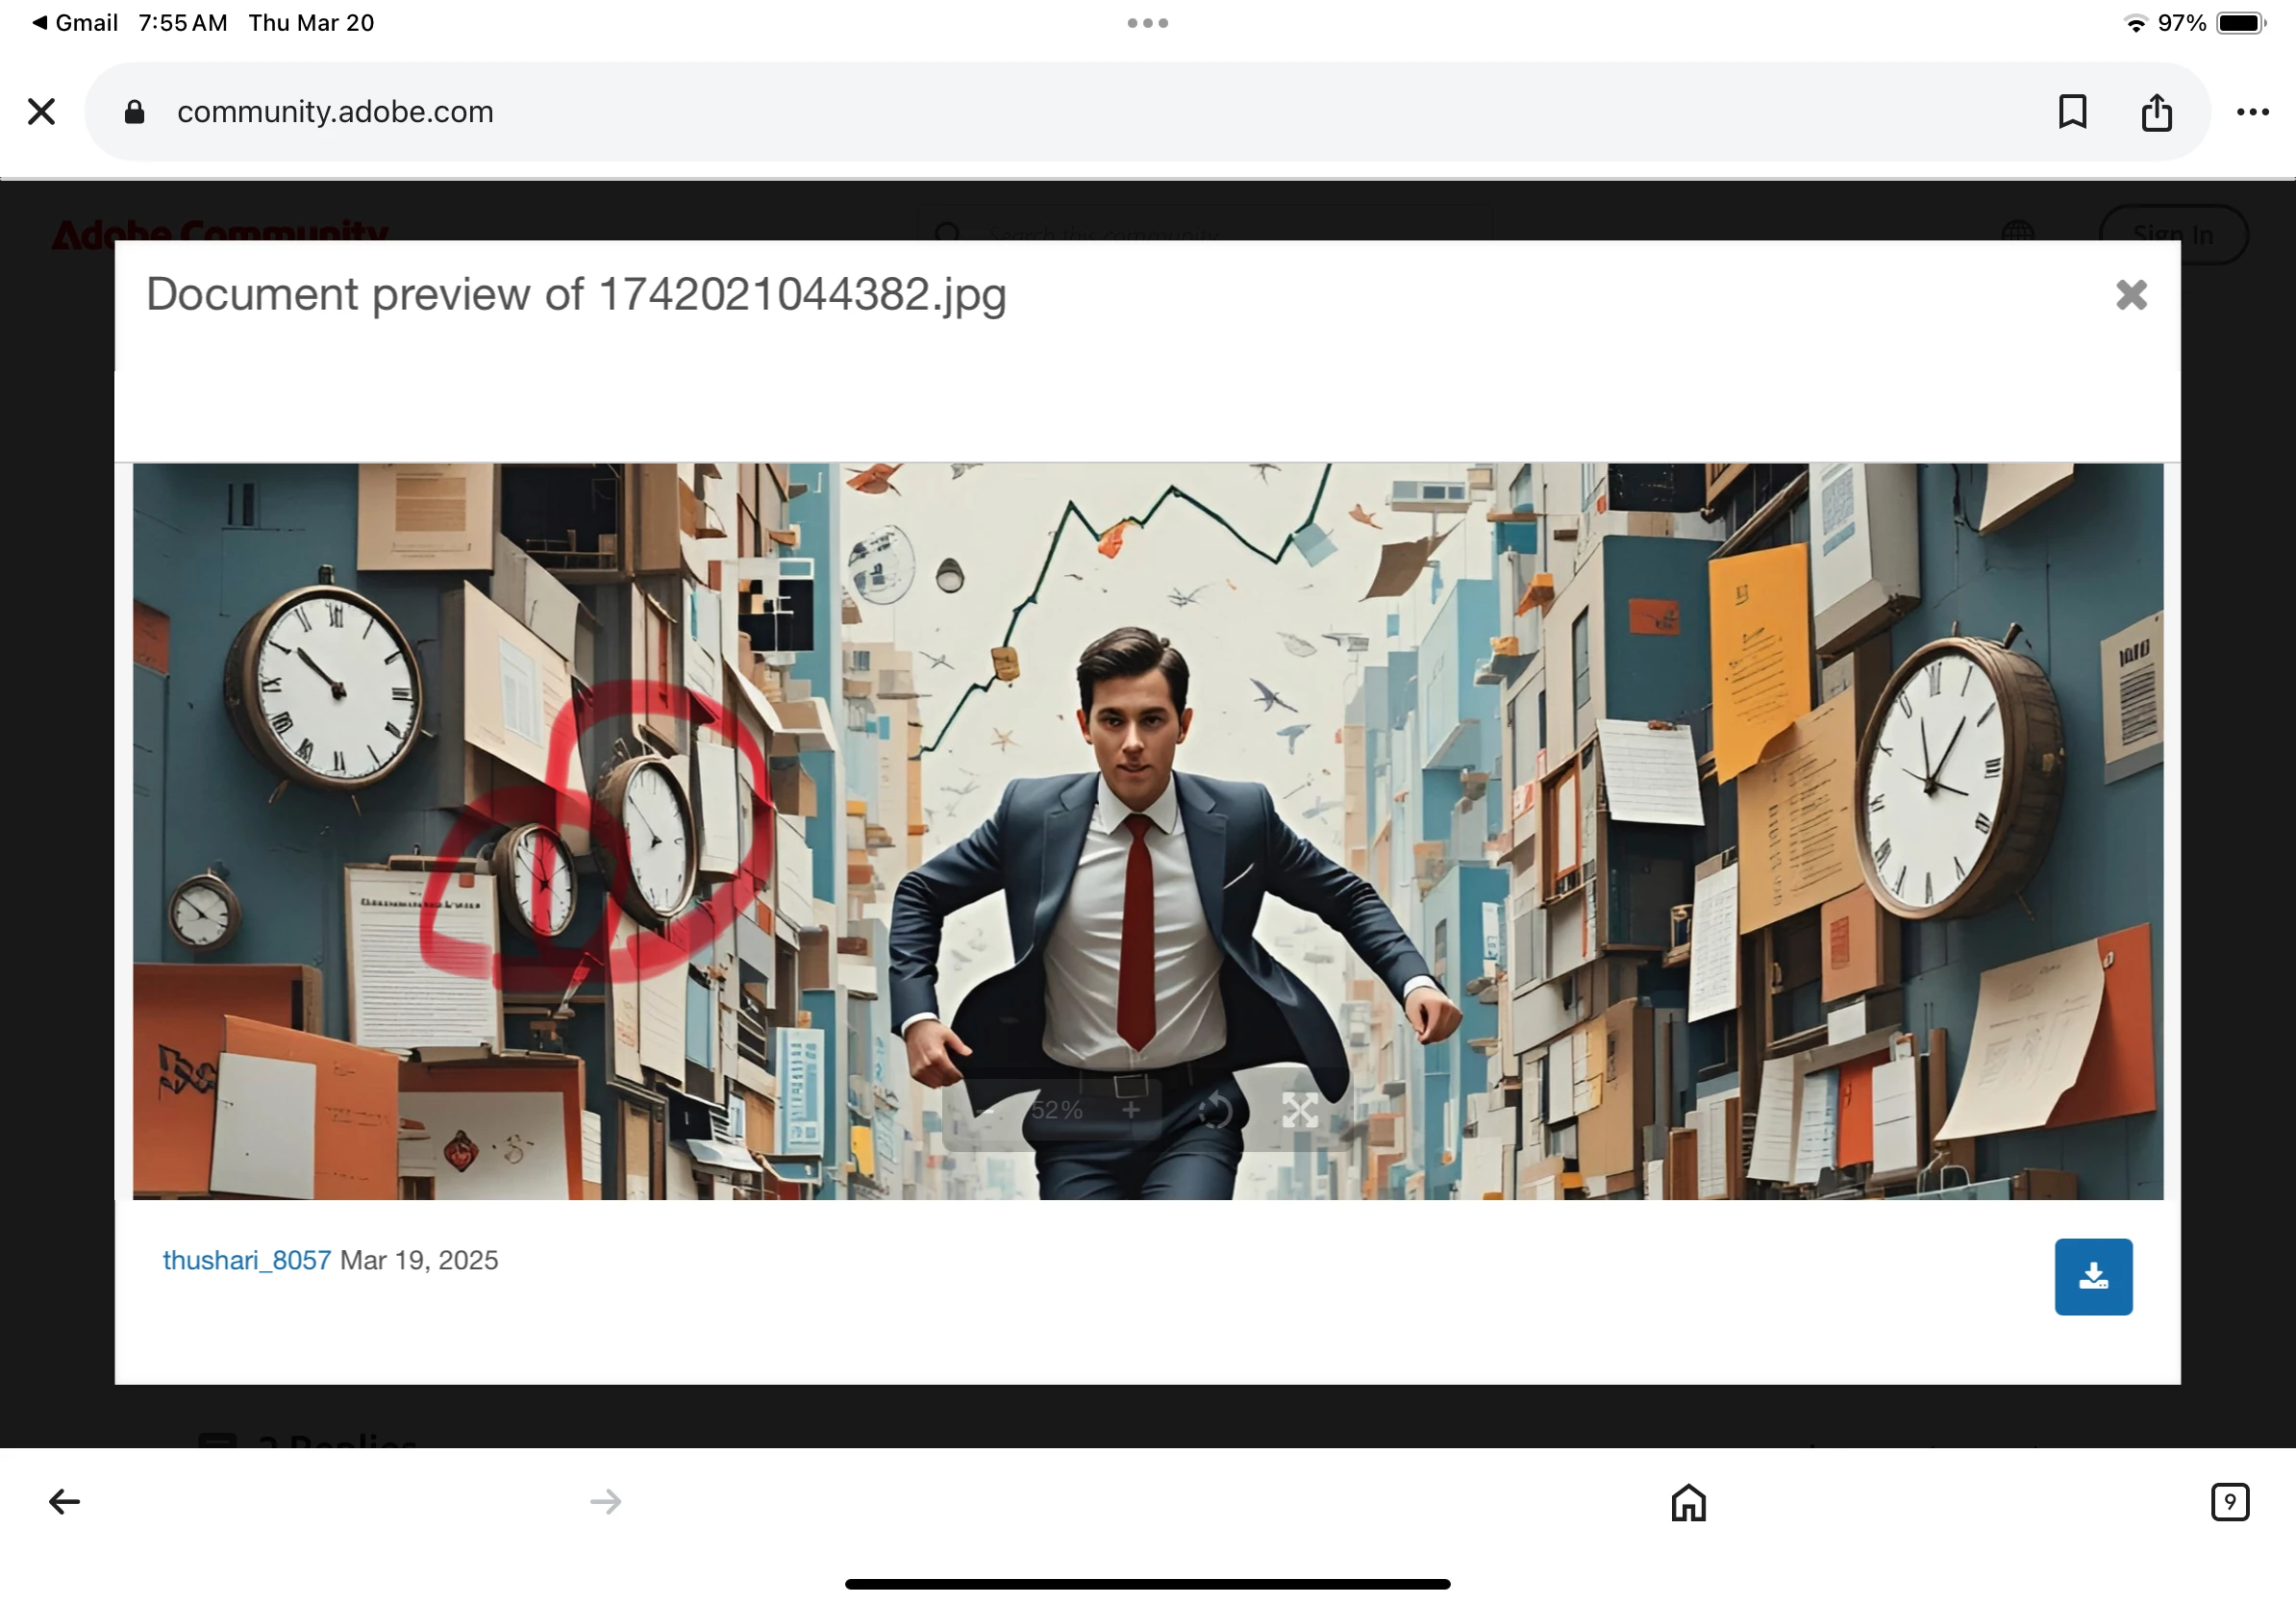Expand image preview to fullscreen
Viewport: 2296px width, 1604px height.
(x=1300, y=1110)
